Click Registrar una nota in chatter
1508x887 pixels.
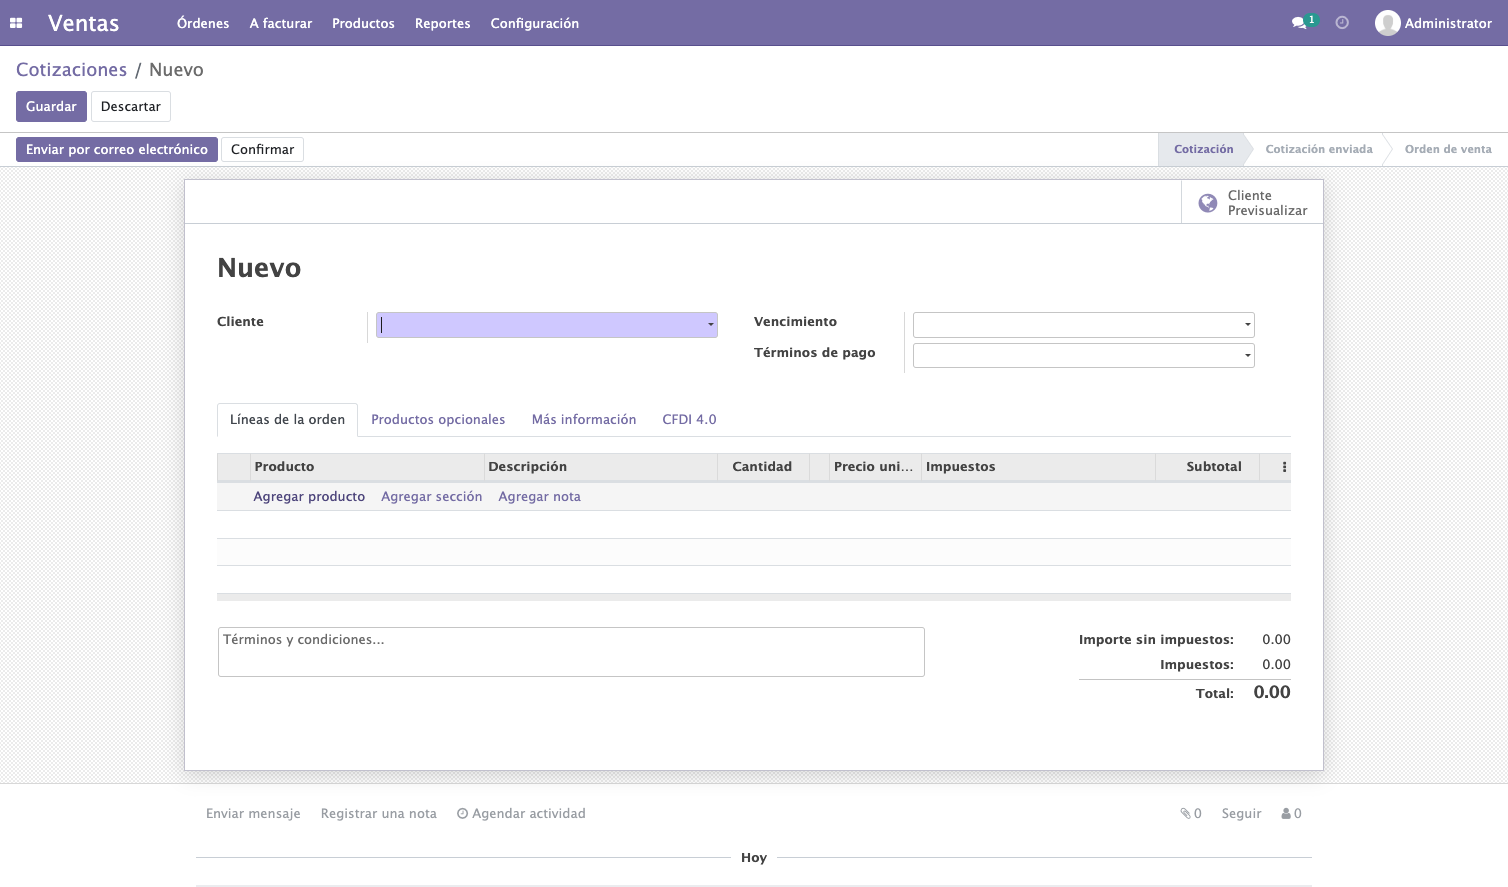point(379,814)
